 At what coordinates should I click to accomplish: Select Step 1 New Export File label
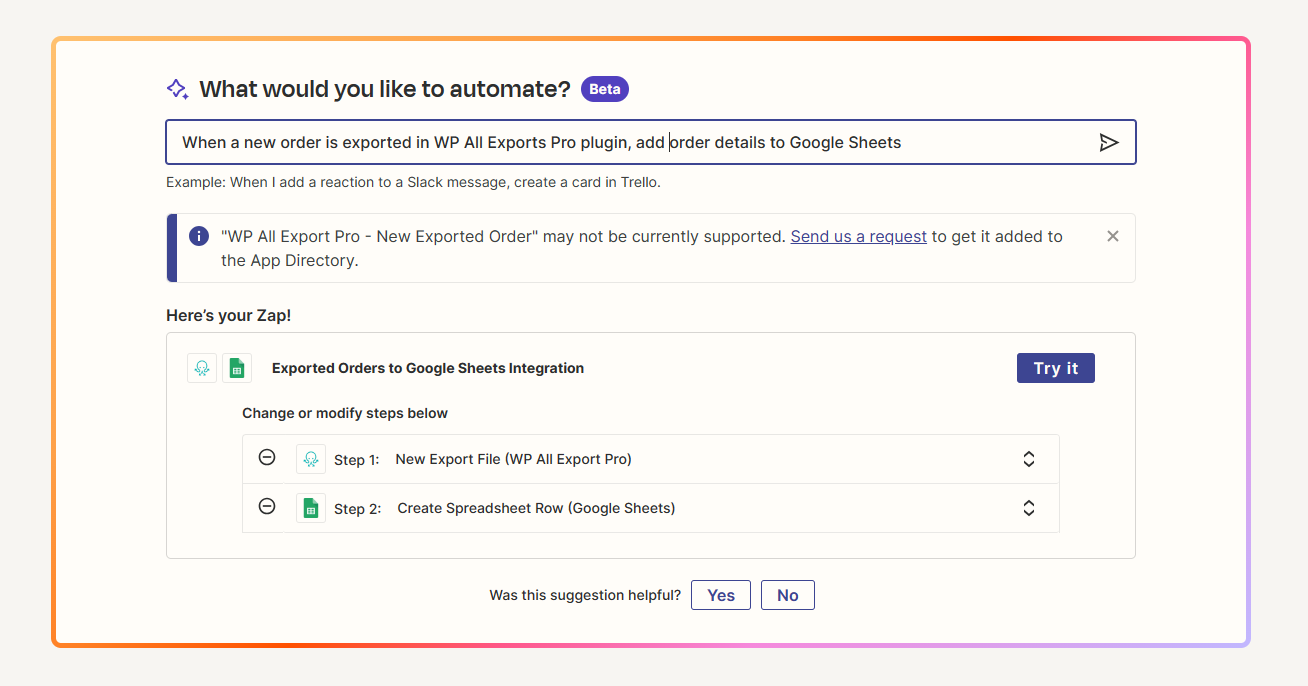(513, 459)
